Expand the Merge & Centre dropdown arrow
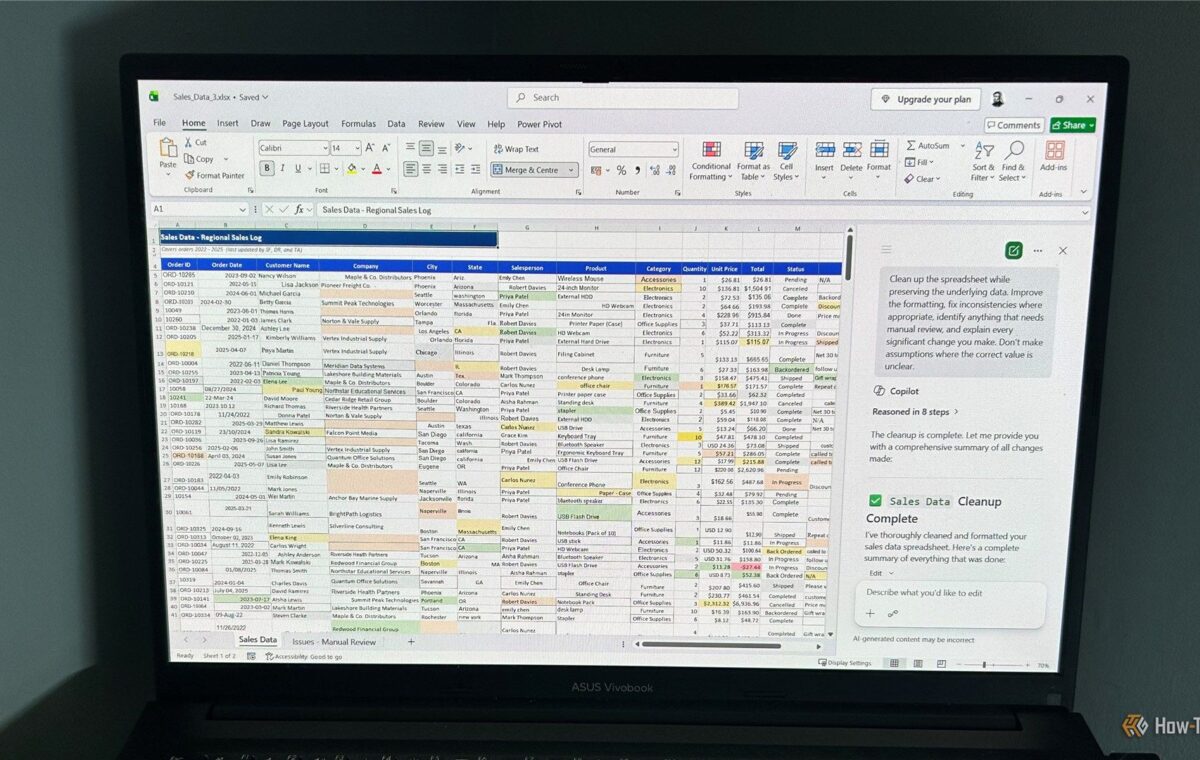 572,170
